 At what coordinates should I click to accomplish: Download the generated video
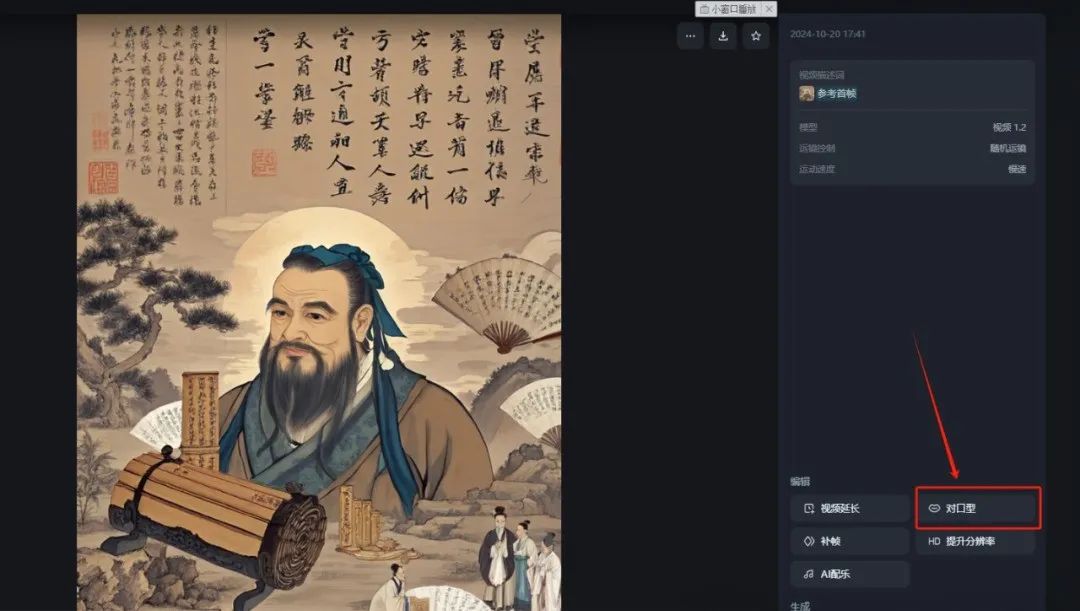point(723,36)
